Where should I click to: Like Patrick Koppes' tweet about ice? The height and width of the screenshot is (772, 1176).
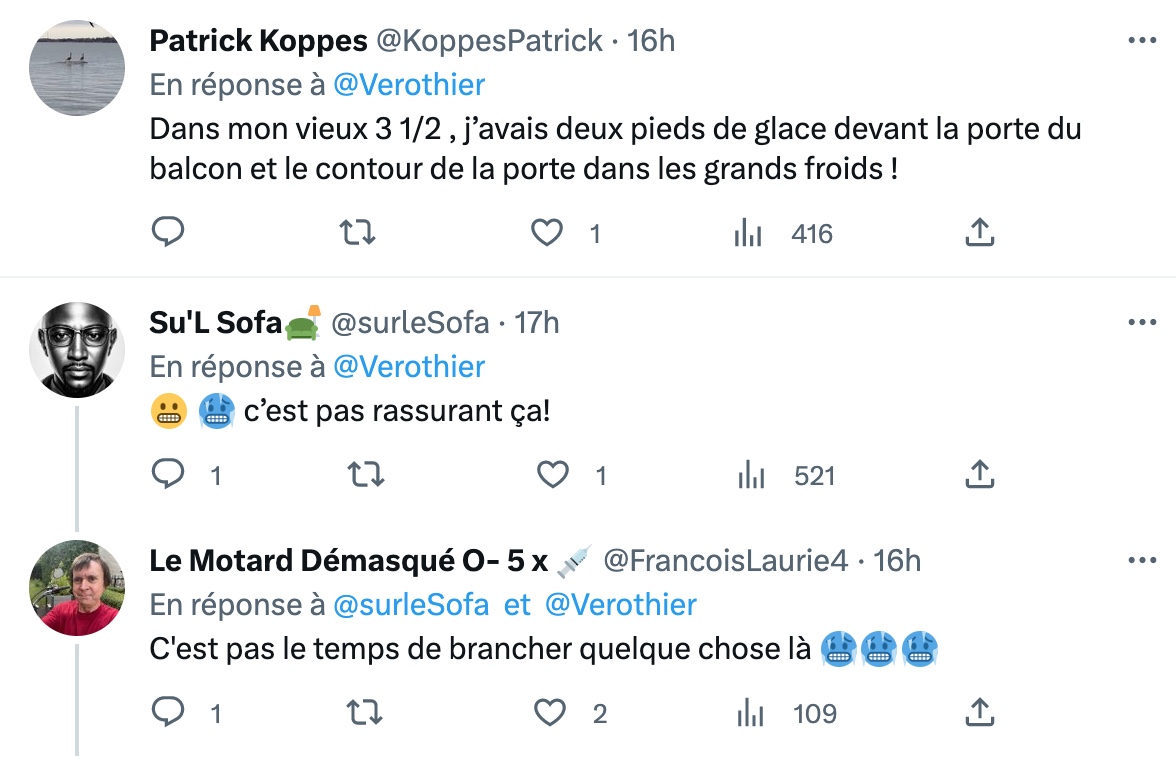tap(547, 233)
